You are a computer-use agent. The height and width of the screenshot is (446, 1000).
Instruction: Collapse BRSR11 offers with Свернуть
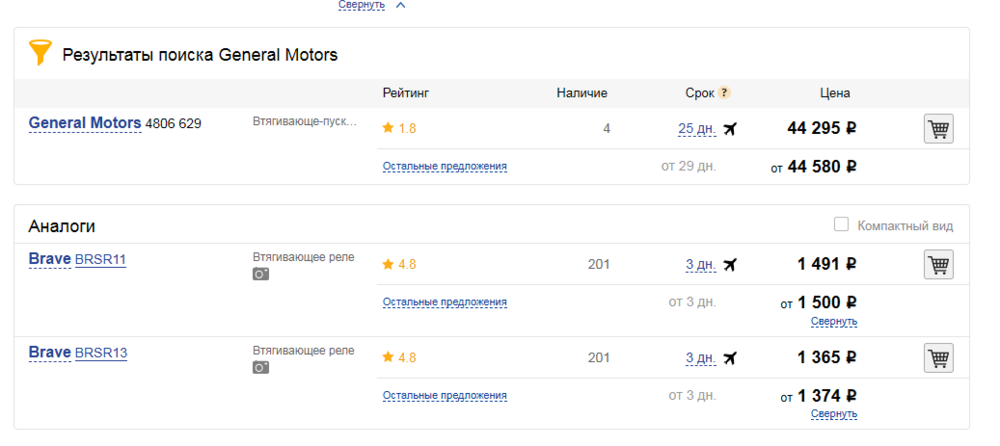click(834, 321)
